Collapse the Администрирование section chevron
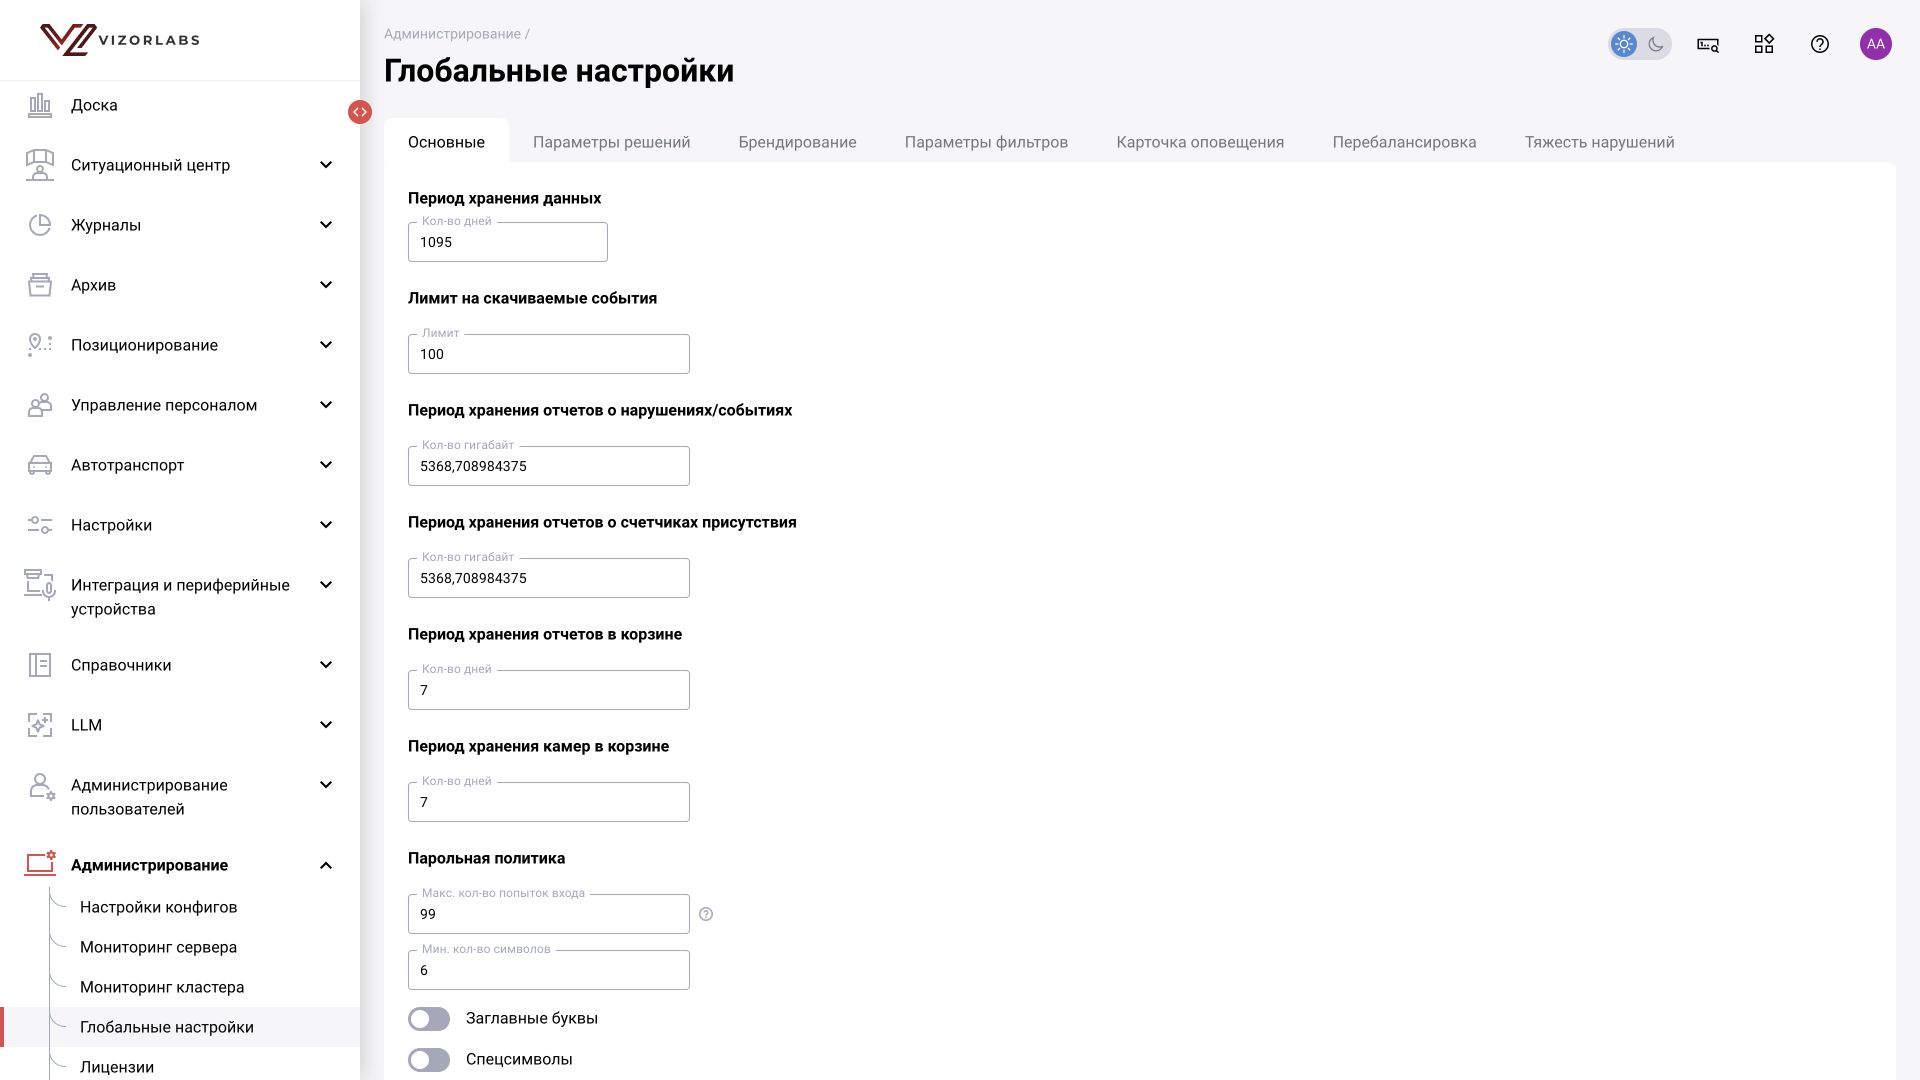Screen dimensions: 1920x1080 coord(326,865)
